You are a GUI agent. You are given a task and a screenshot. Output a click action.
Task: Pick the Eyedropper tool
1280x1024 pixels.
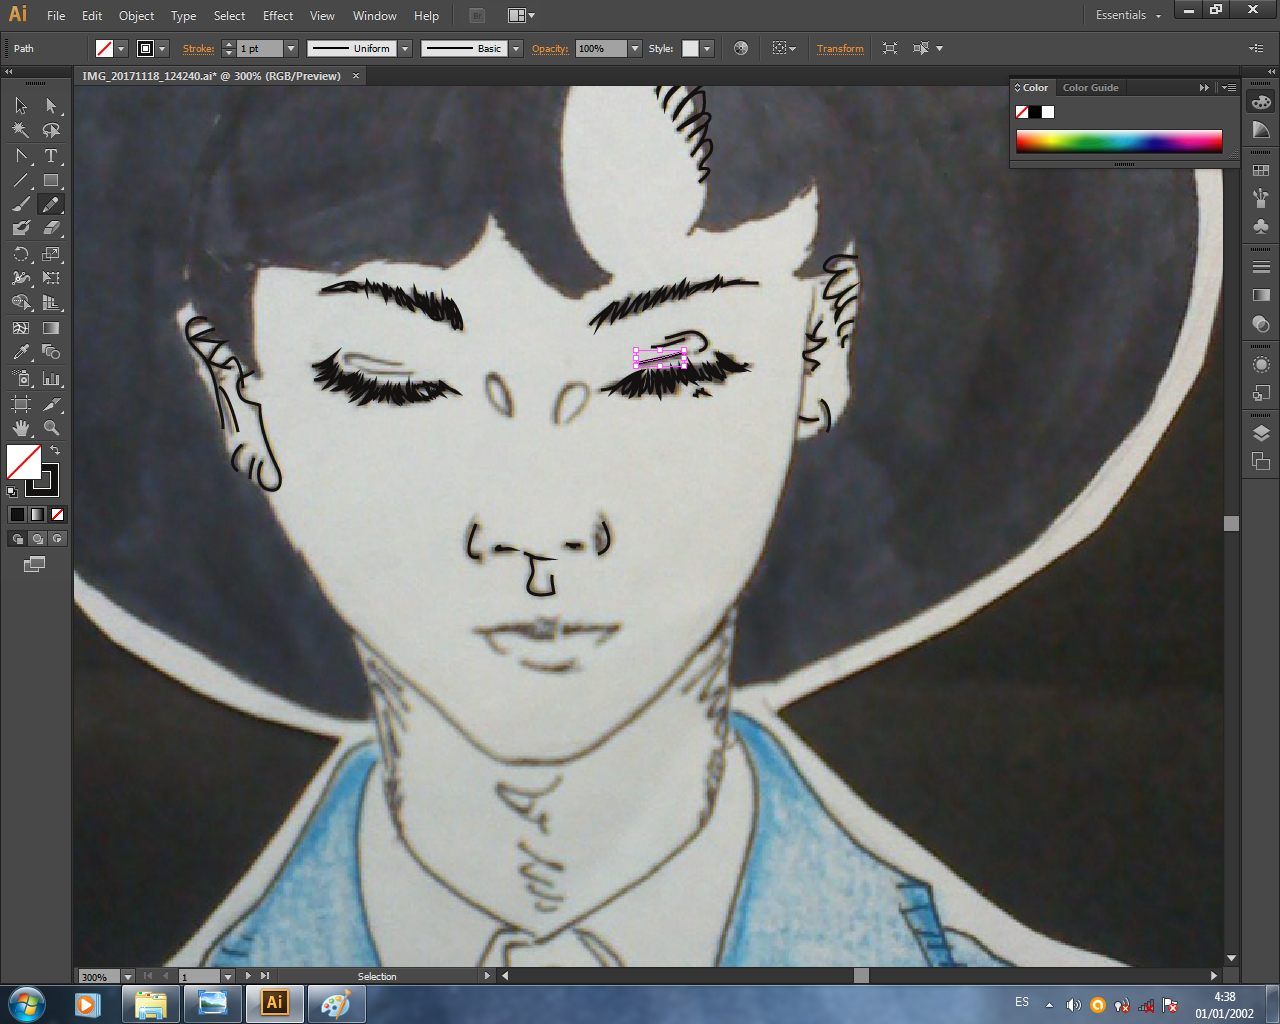click(21, 352)
